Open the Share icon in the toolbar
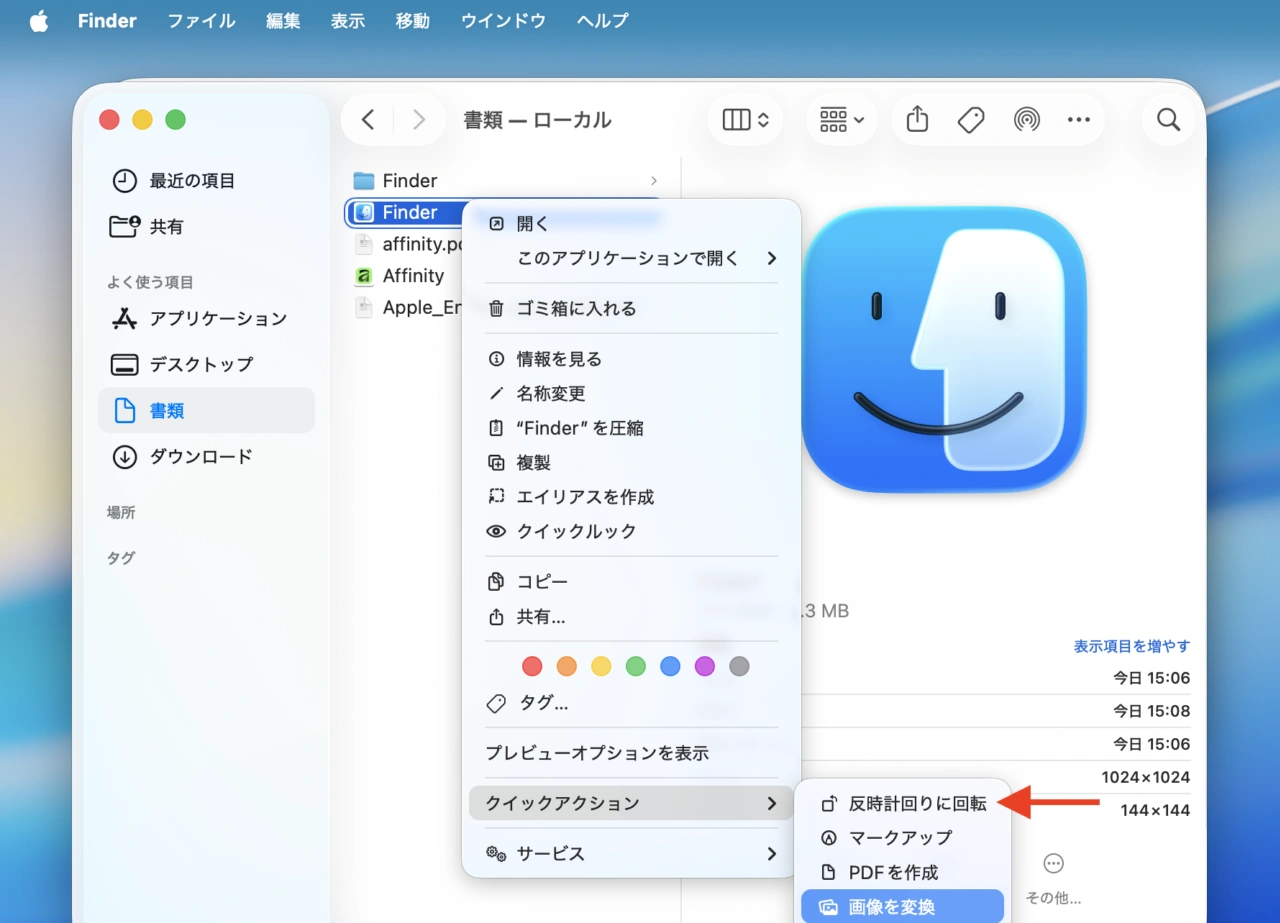1280x923 pixels. [x=917, y=119]
